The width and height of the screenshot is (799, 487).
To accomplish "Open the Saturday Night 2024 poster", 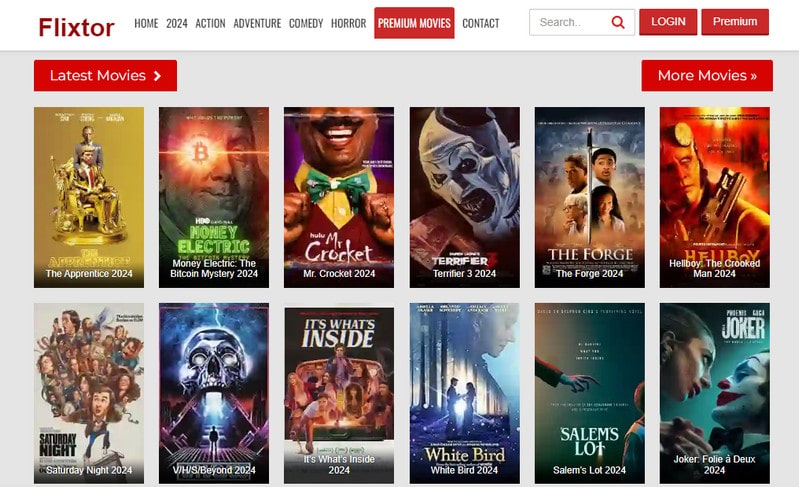I will (x=89, y=393).
